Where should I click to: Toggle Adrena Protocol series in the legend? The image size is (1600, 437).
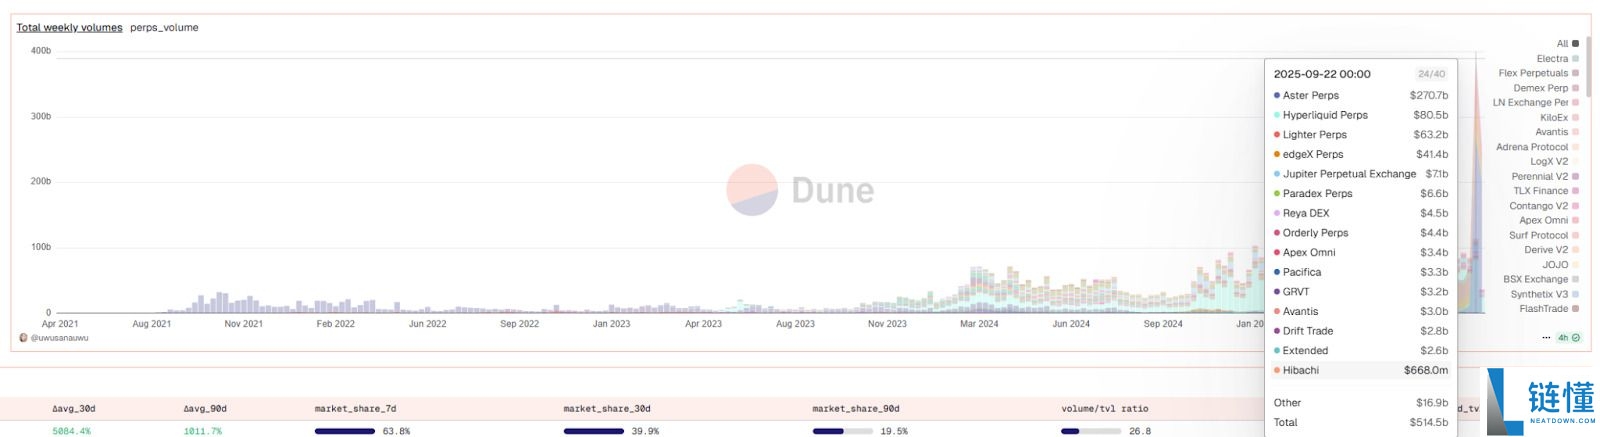(1537, 147)
